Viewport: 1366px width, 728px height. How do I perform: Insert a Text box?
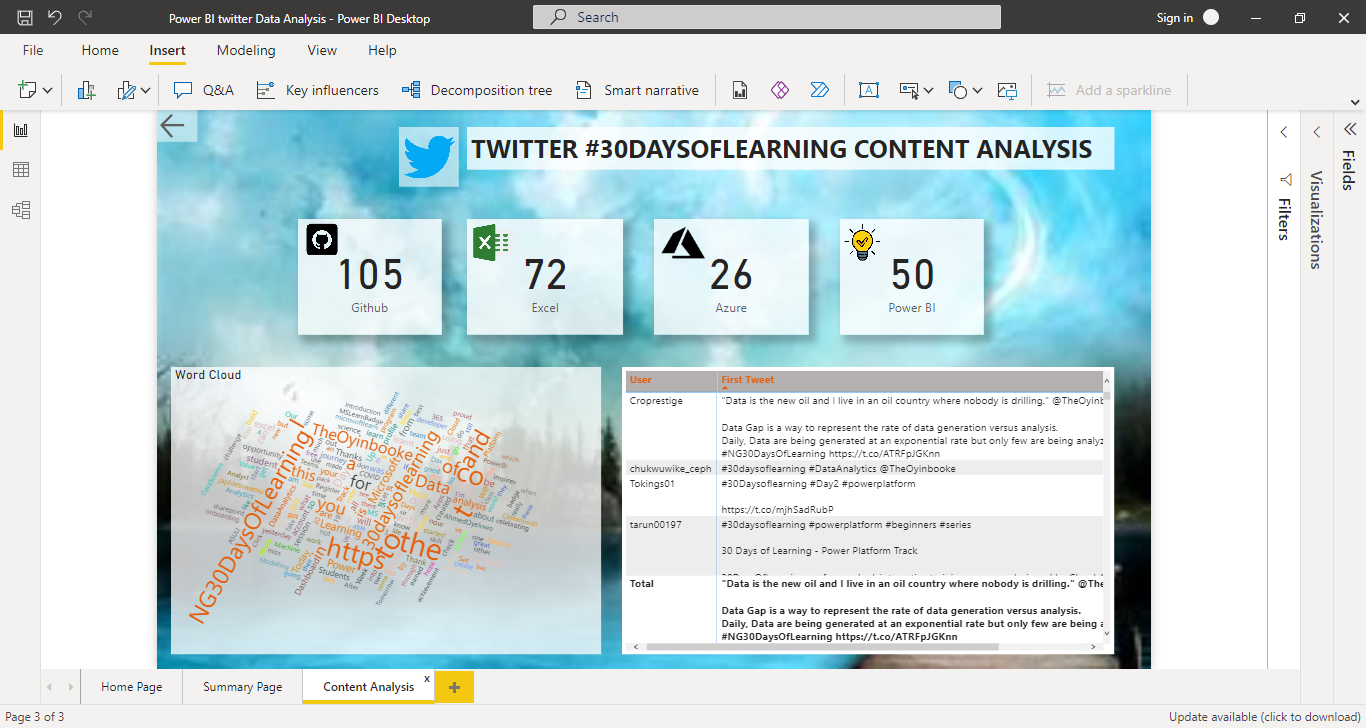(869, 90)
